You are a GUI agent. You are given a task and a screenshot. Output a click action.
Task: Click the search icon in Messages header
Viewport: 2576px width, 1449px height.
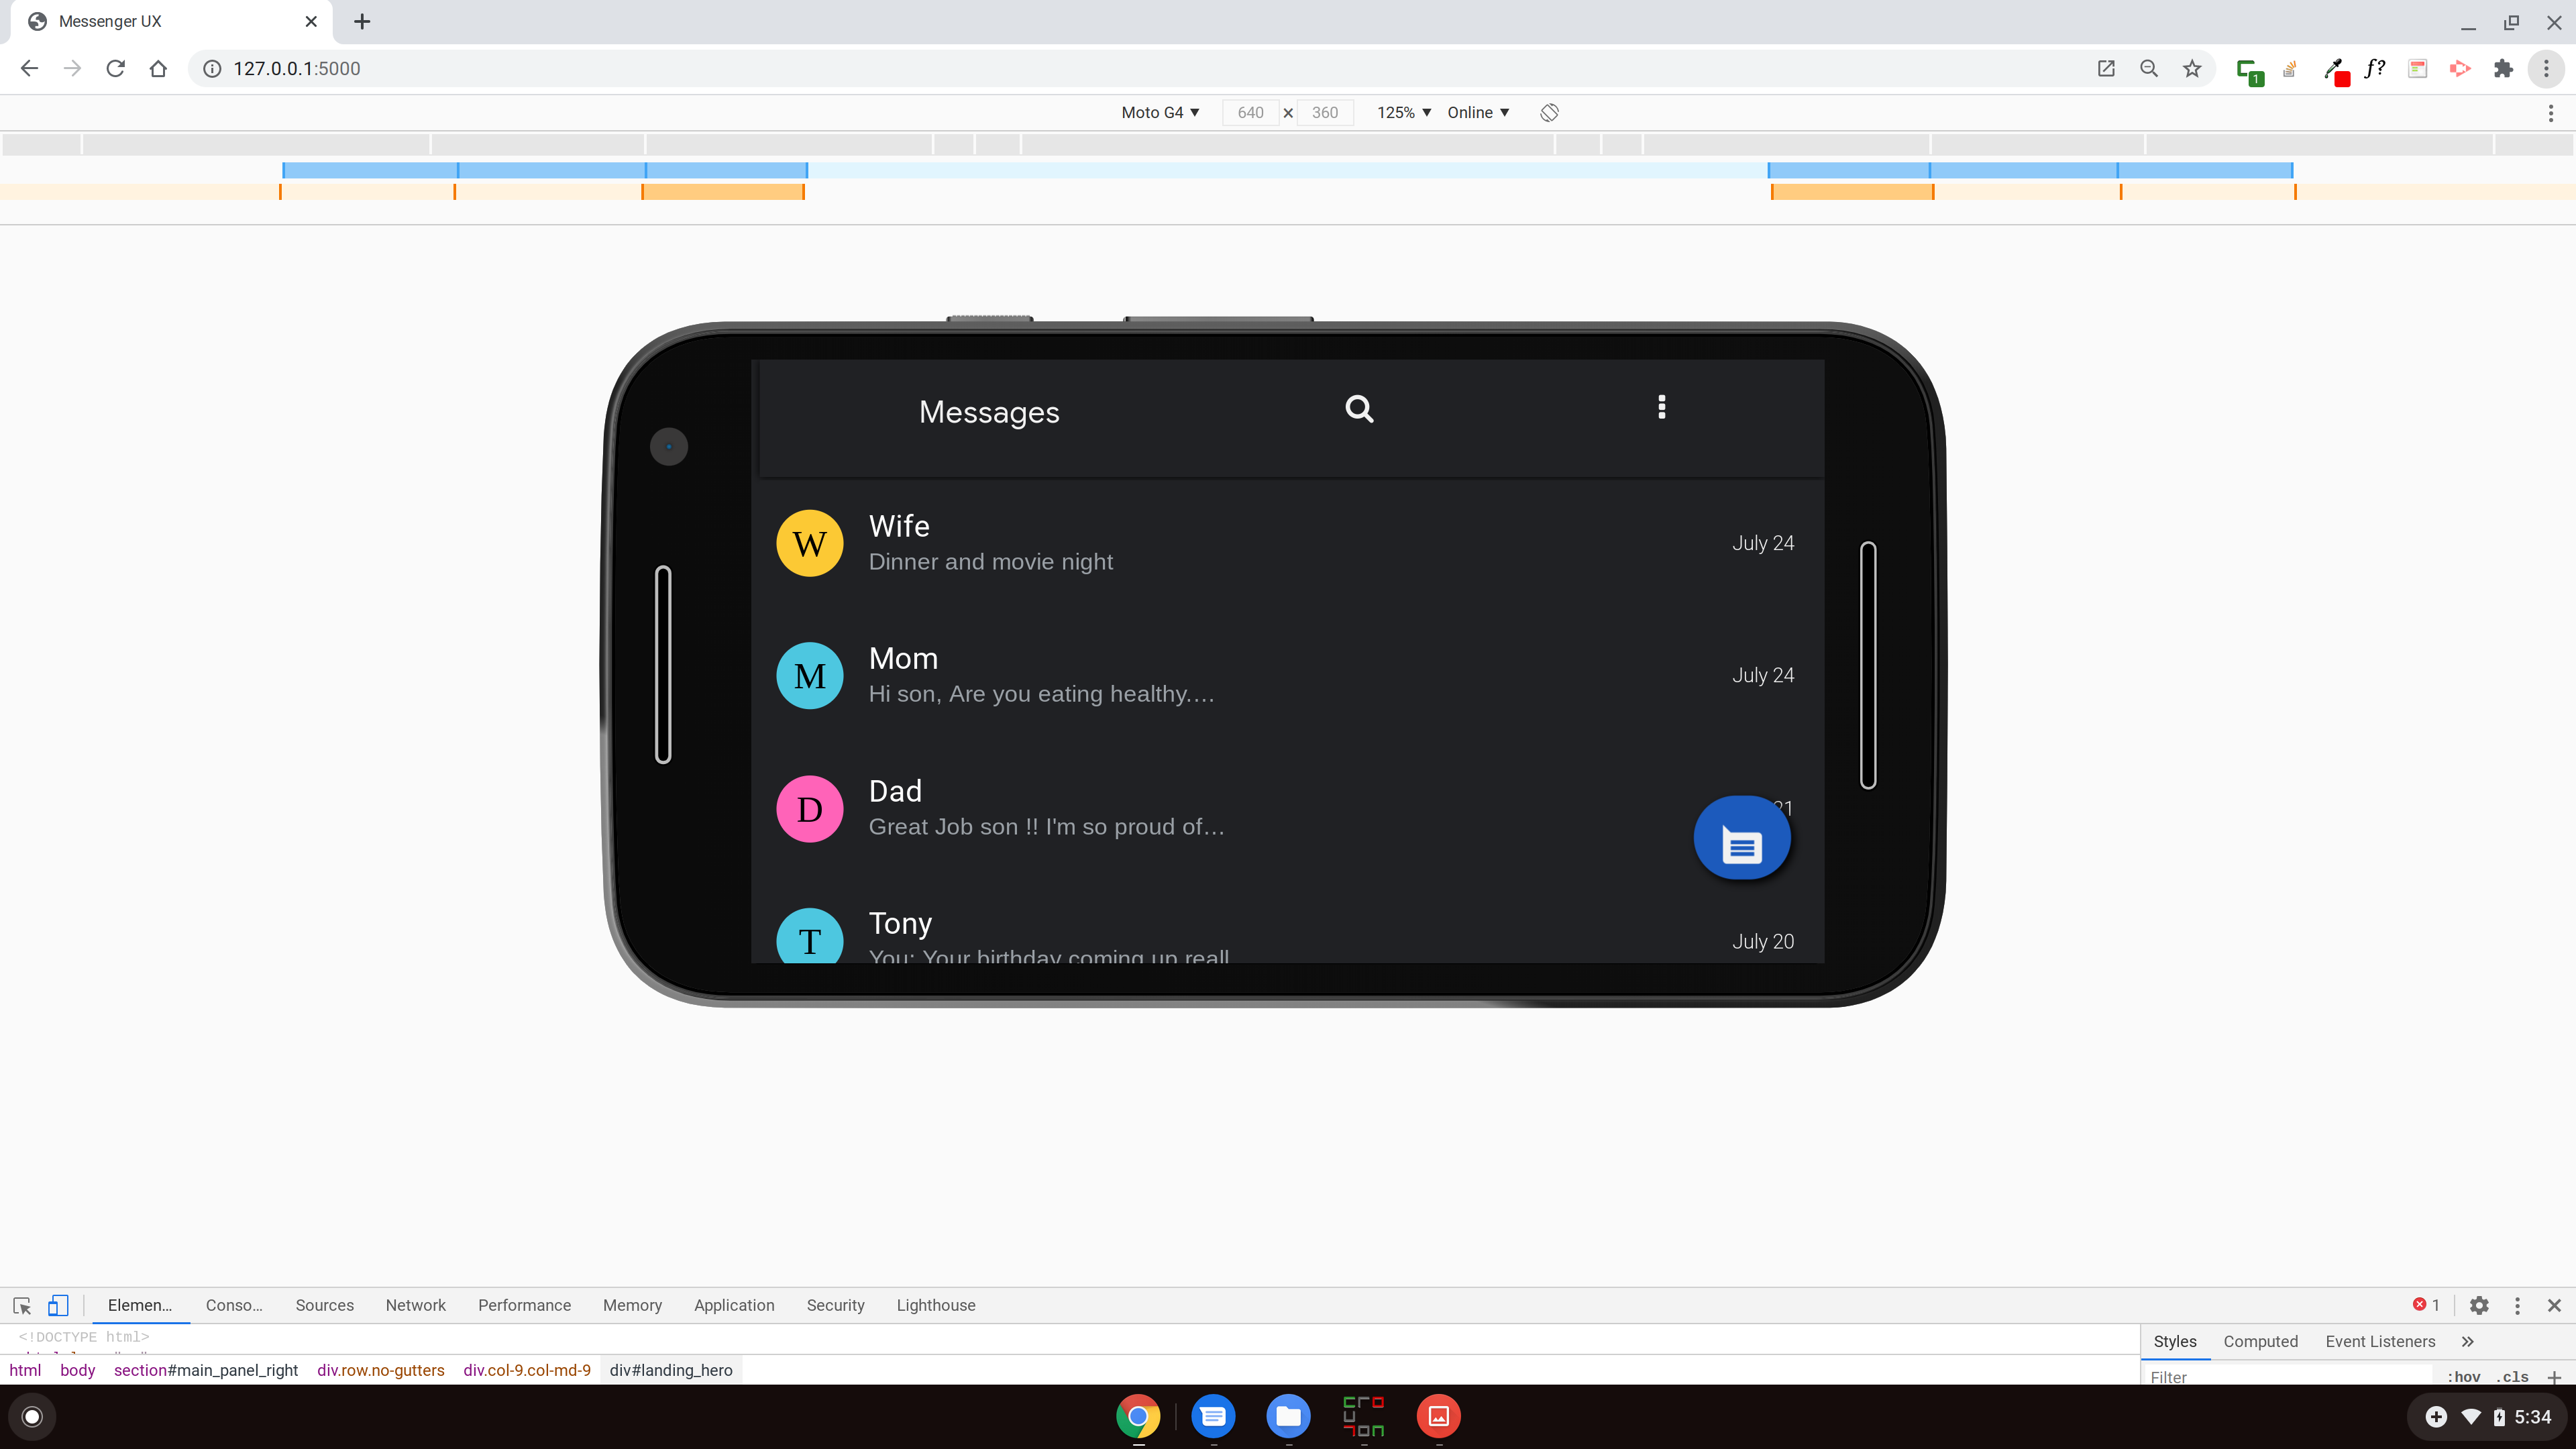coord(1359,409)
